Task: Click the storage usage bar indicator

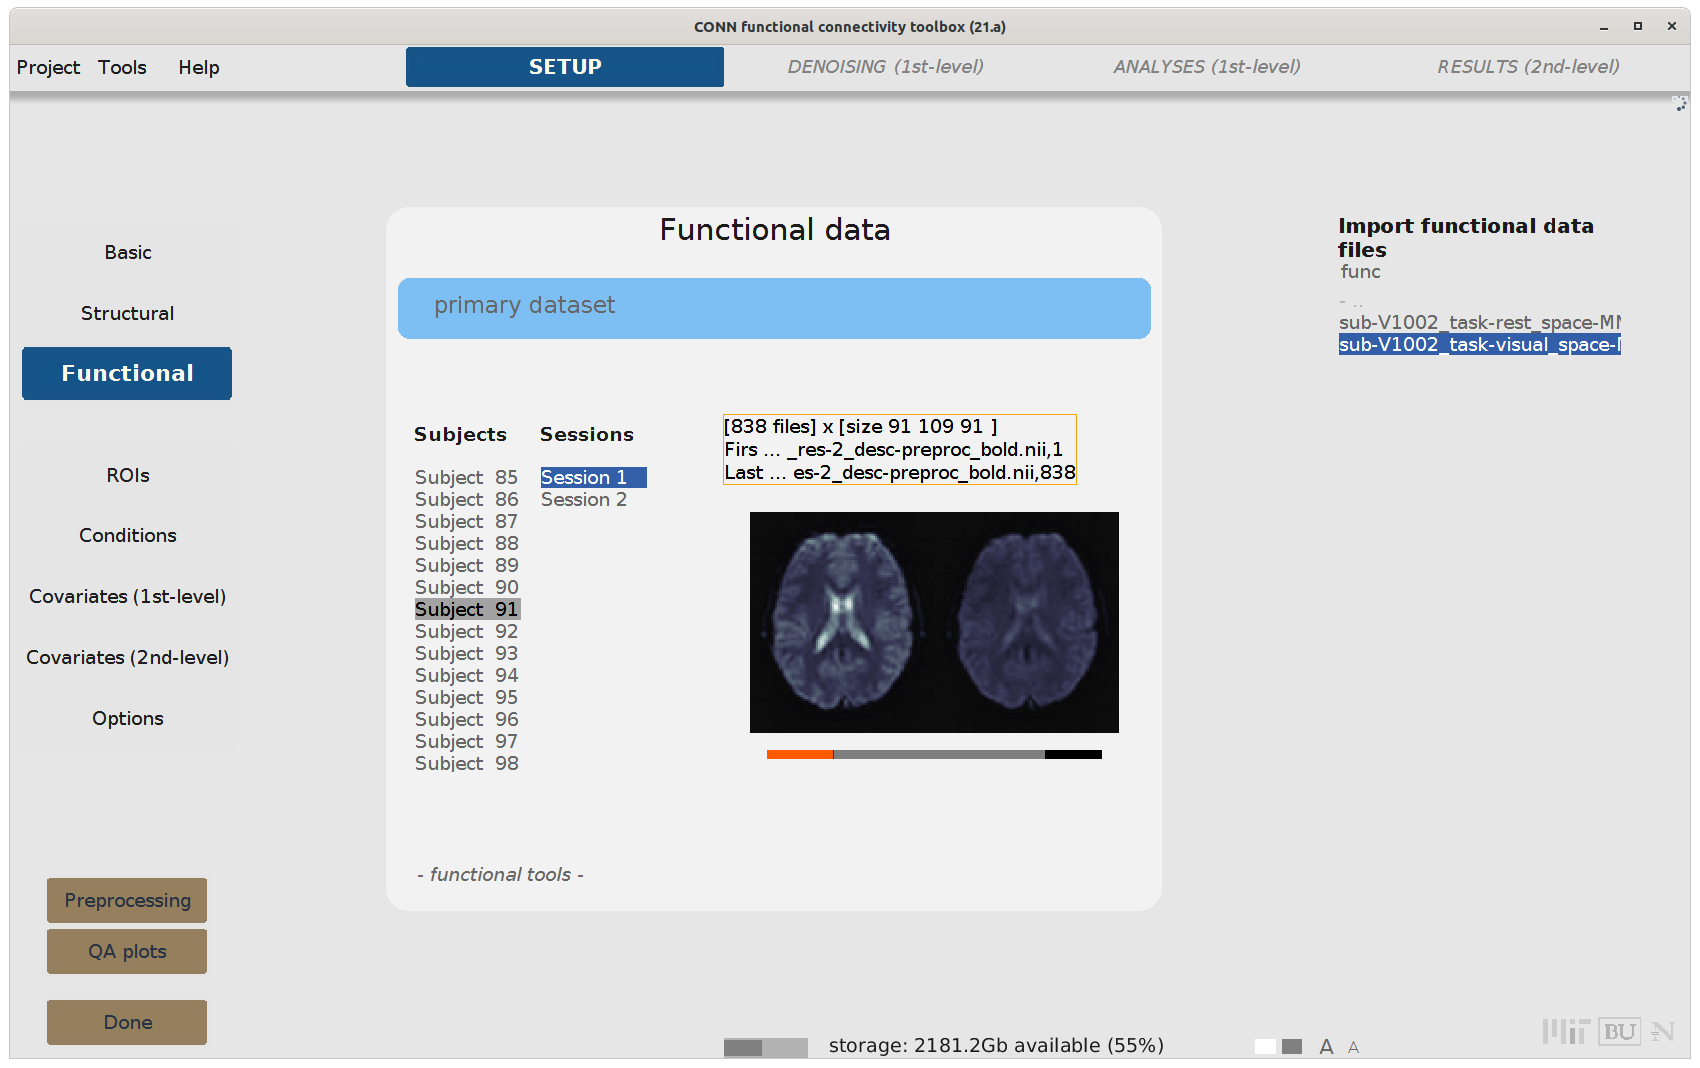Action: click(765, 1047)
